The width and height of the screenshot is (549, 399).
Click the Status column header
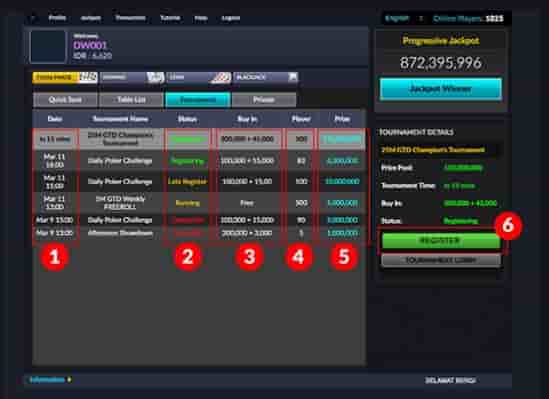coord(187,119)
